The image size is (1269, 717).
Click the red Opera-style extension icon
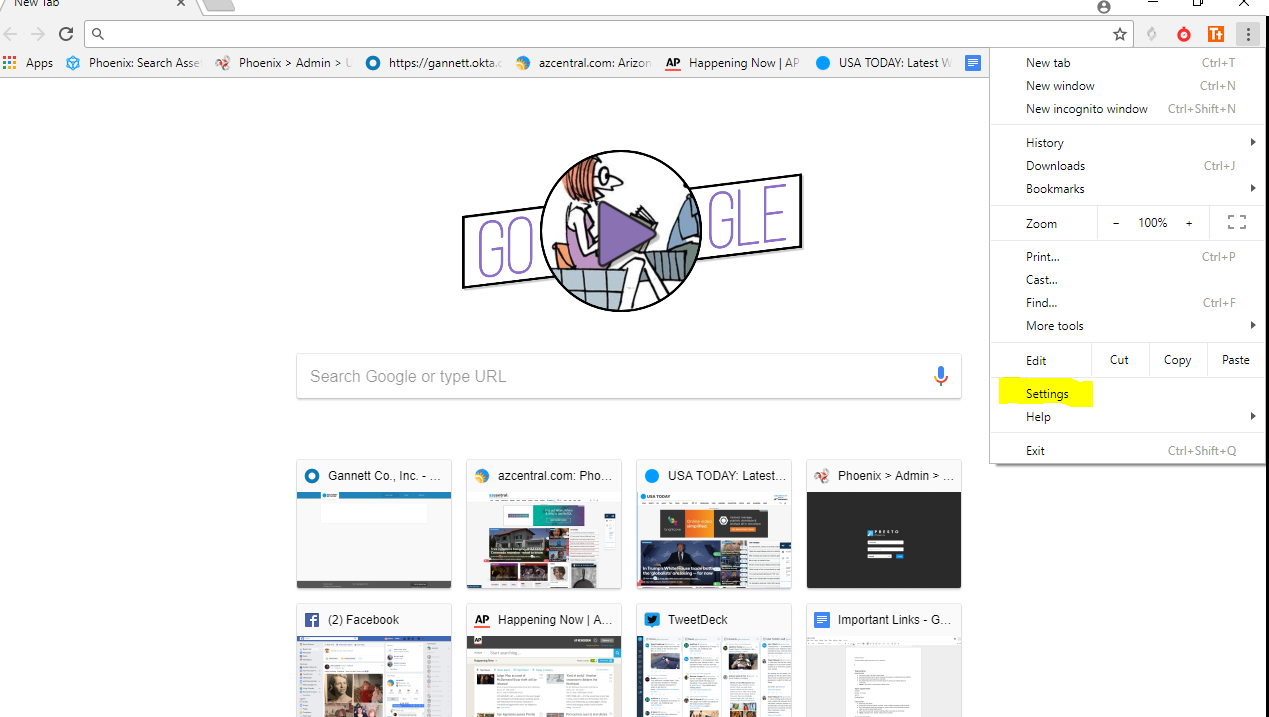[x=1184, y=34]
